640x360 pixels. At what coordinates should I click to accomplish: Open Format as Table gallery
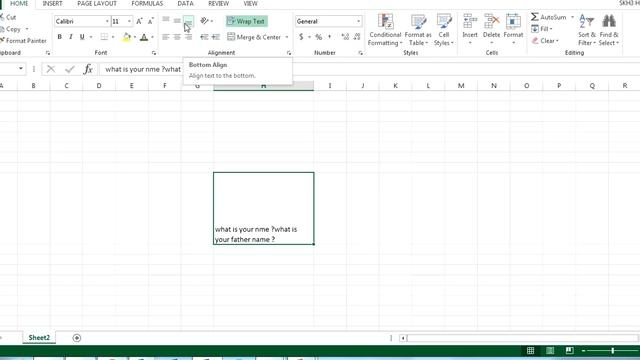click(418, 29)
